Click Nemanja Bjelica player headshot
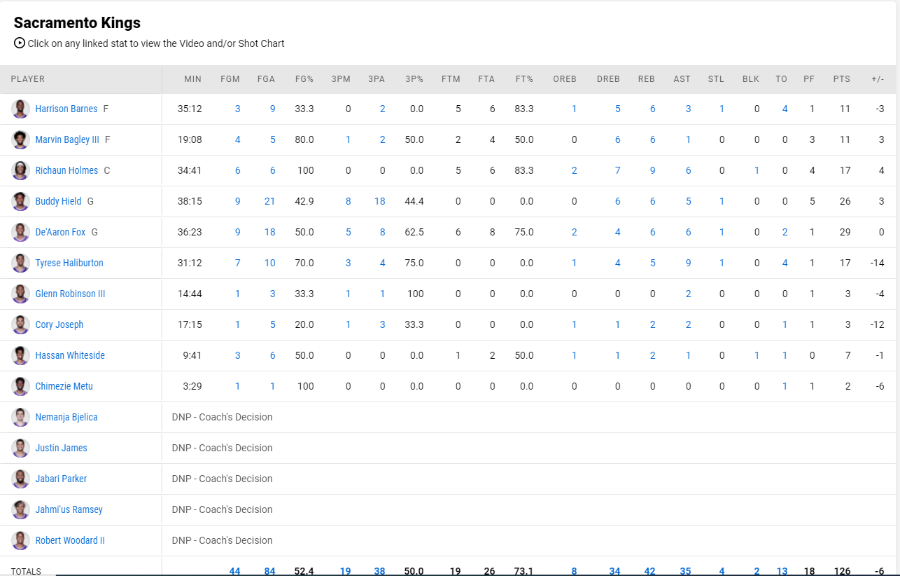The height and width of the screenshot is (576, 900). tap(21, 417)
